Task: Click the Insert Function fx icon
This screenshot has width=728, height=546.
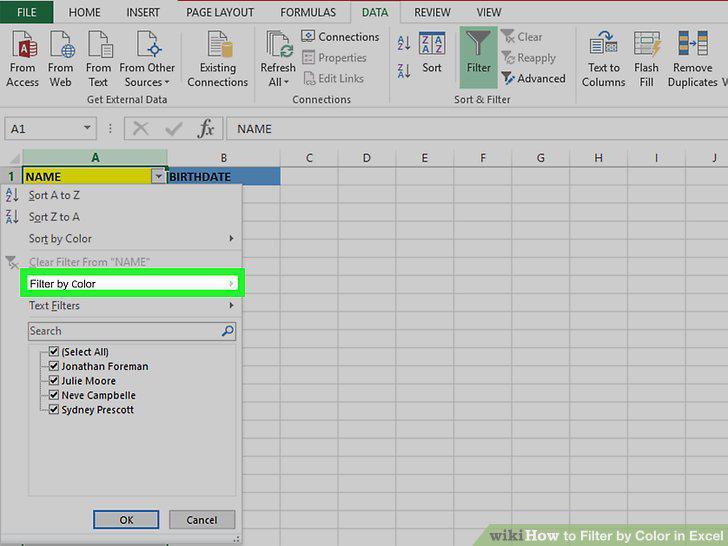Action: click(x=206, y=129)
